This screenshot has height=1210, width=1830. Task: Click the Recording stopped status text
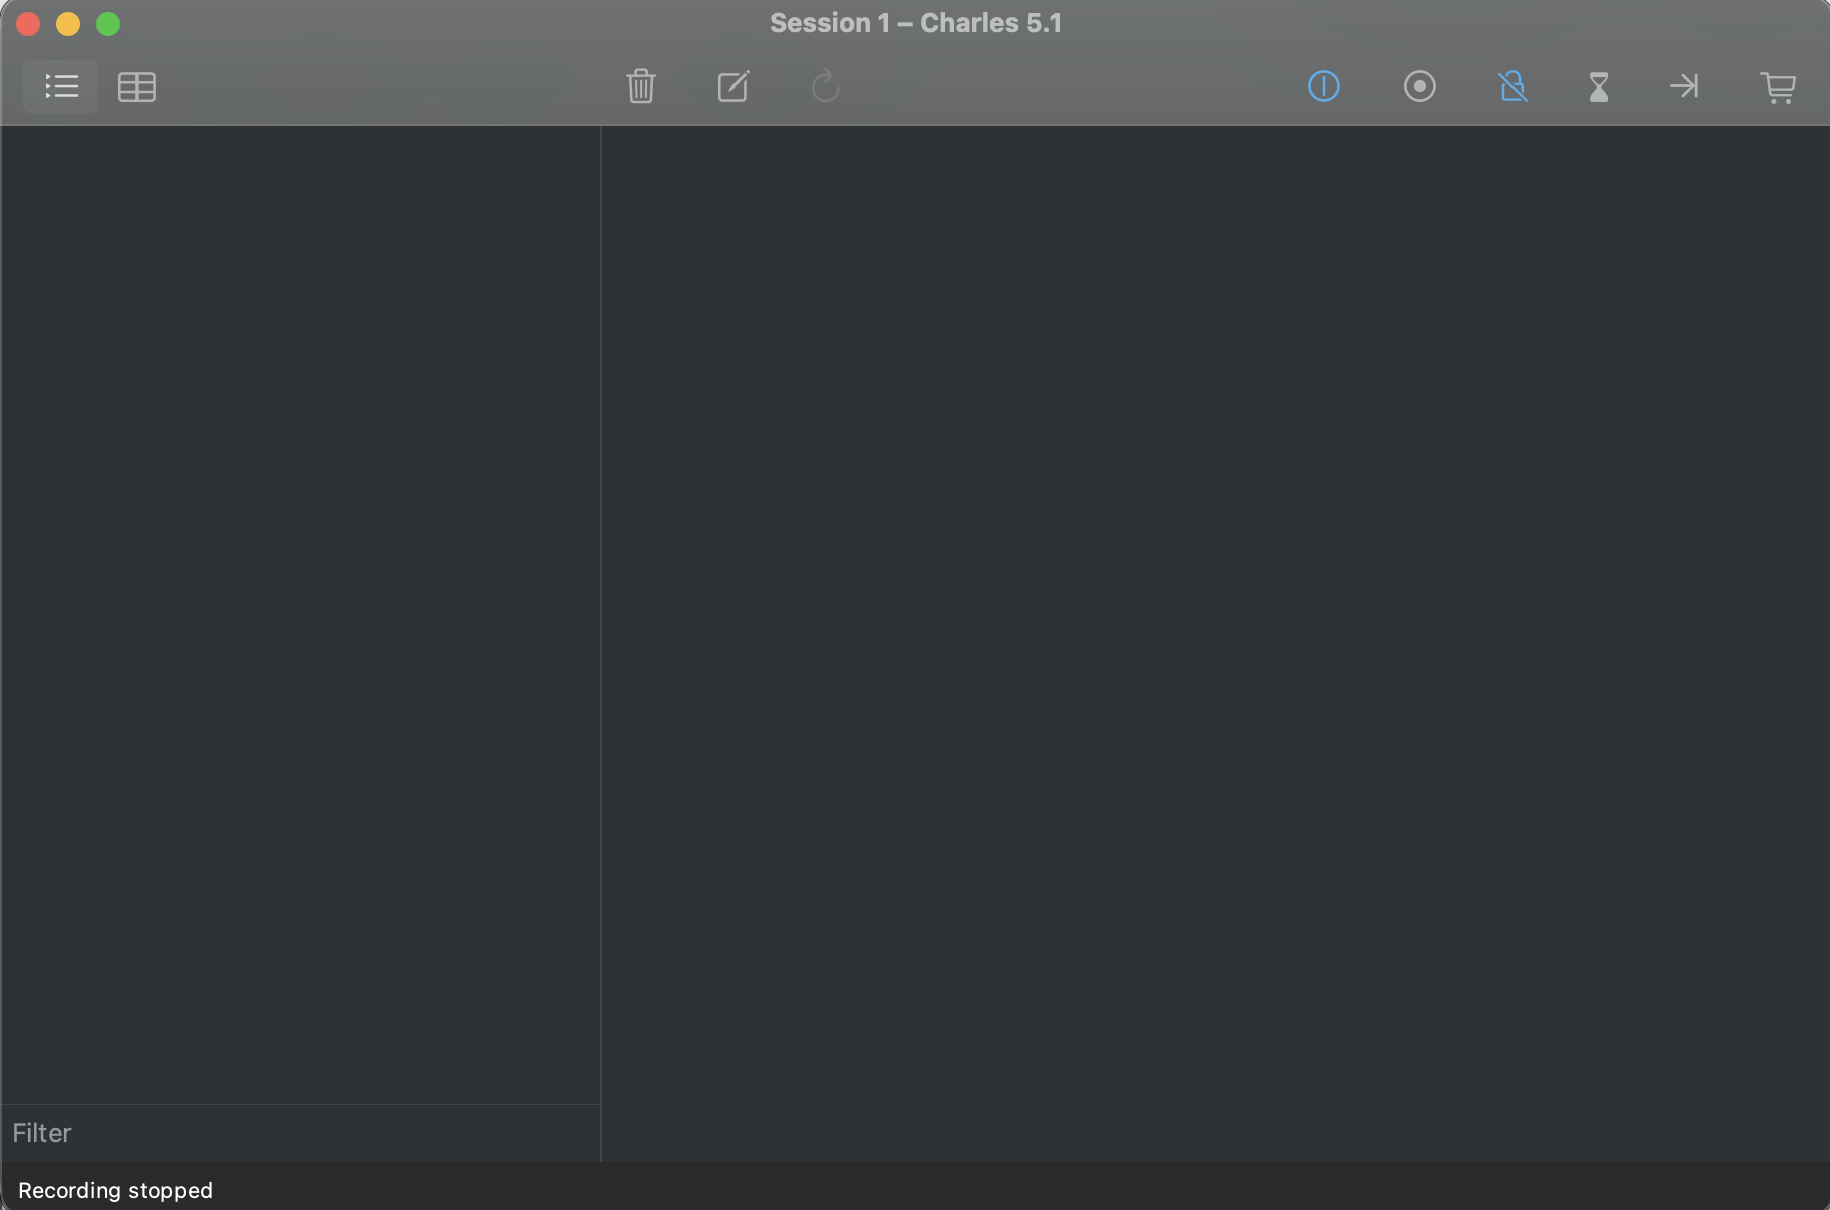click(x=115, y=1190)
